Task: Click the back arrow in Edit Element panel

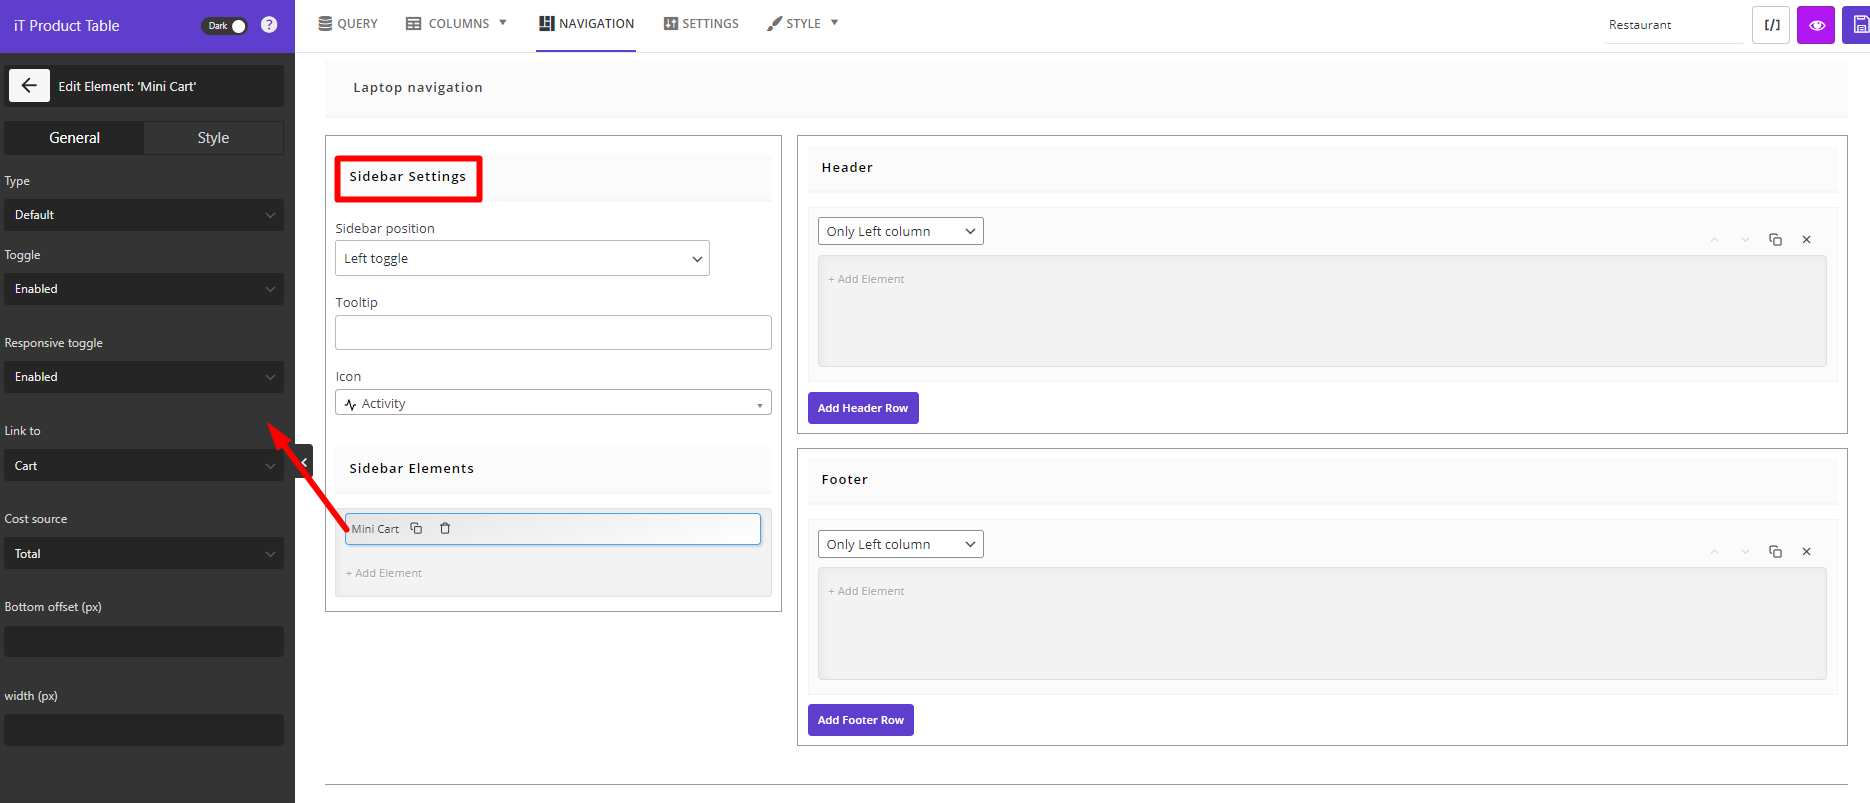Action: coord(29,86)
